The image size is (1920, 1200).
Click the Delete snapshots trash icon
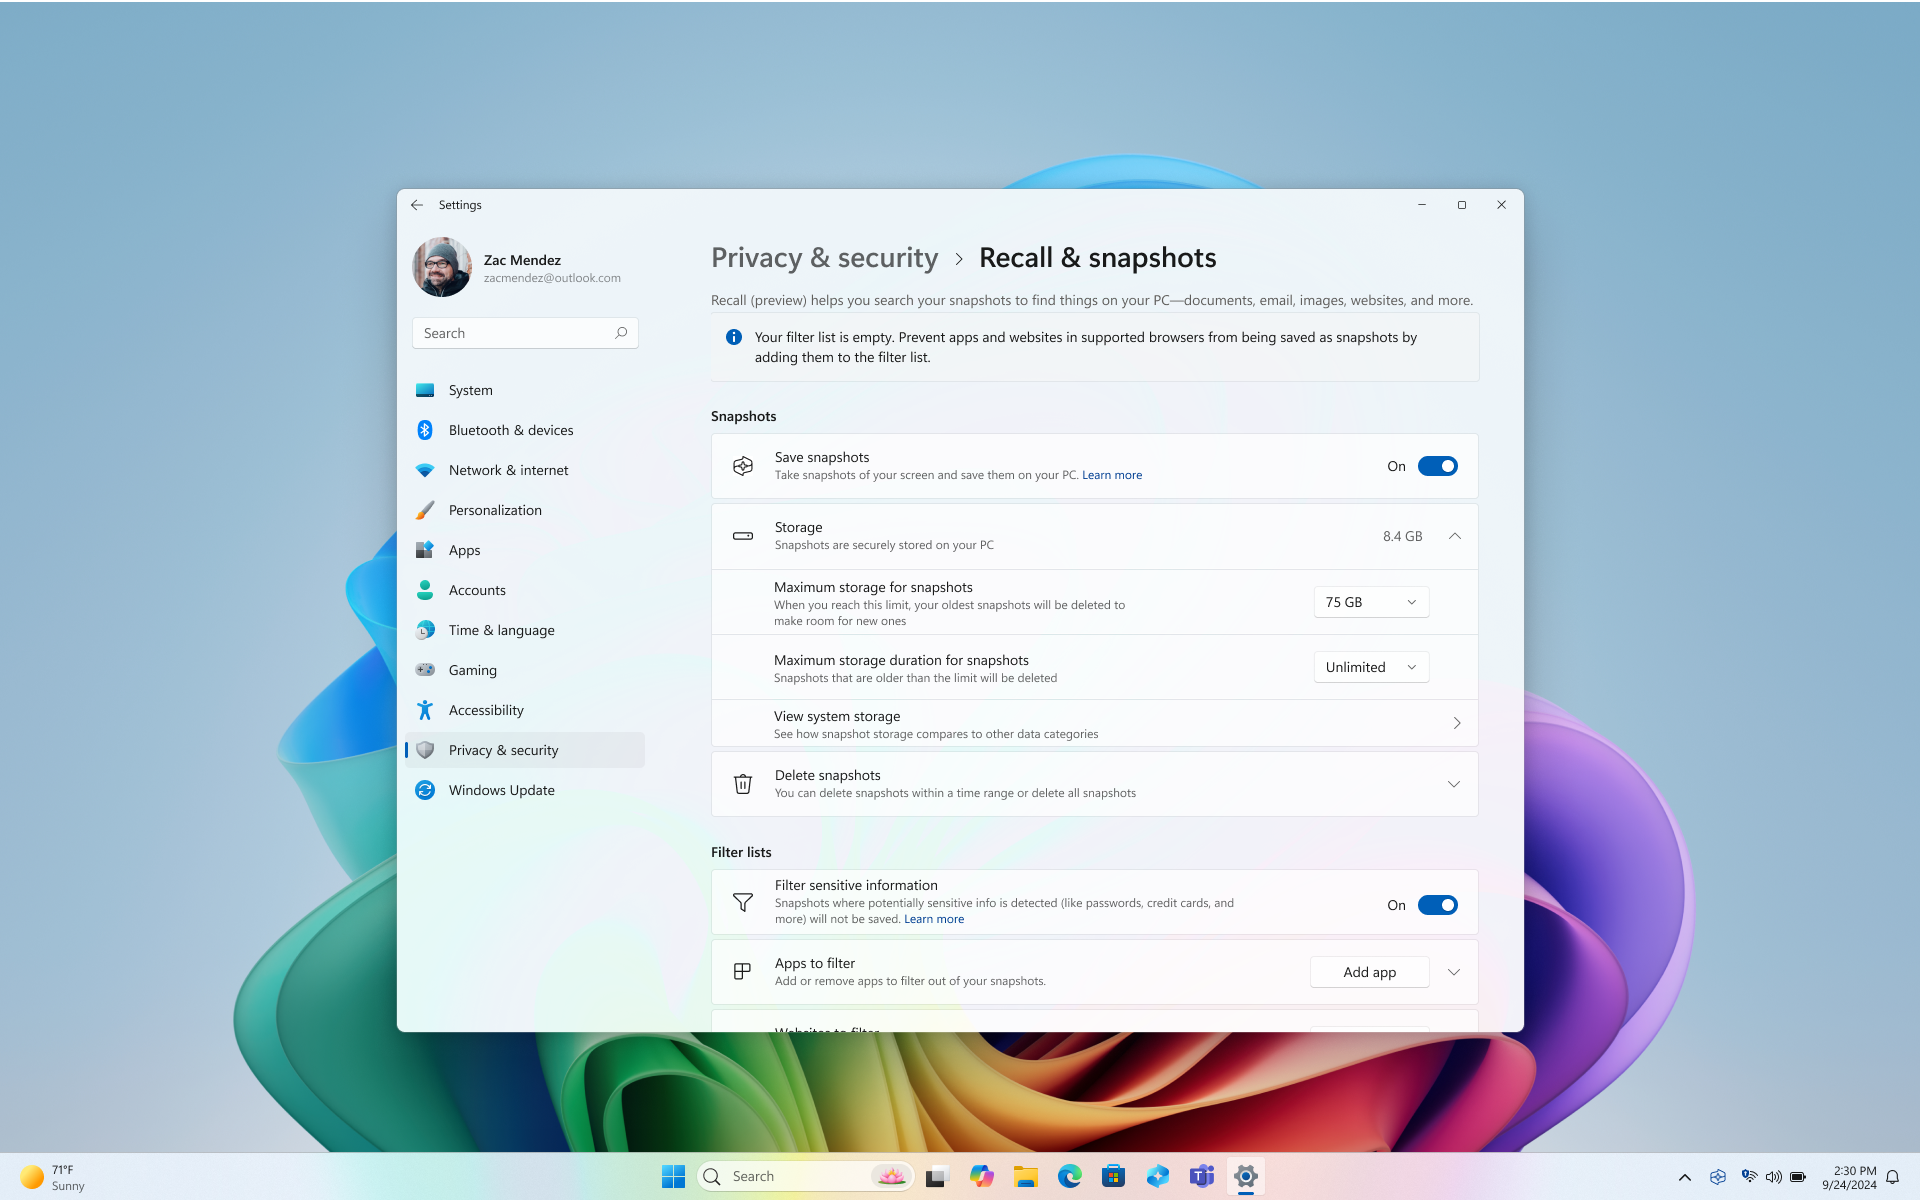point(742,782)
